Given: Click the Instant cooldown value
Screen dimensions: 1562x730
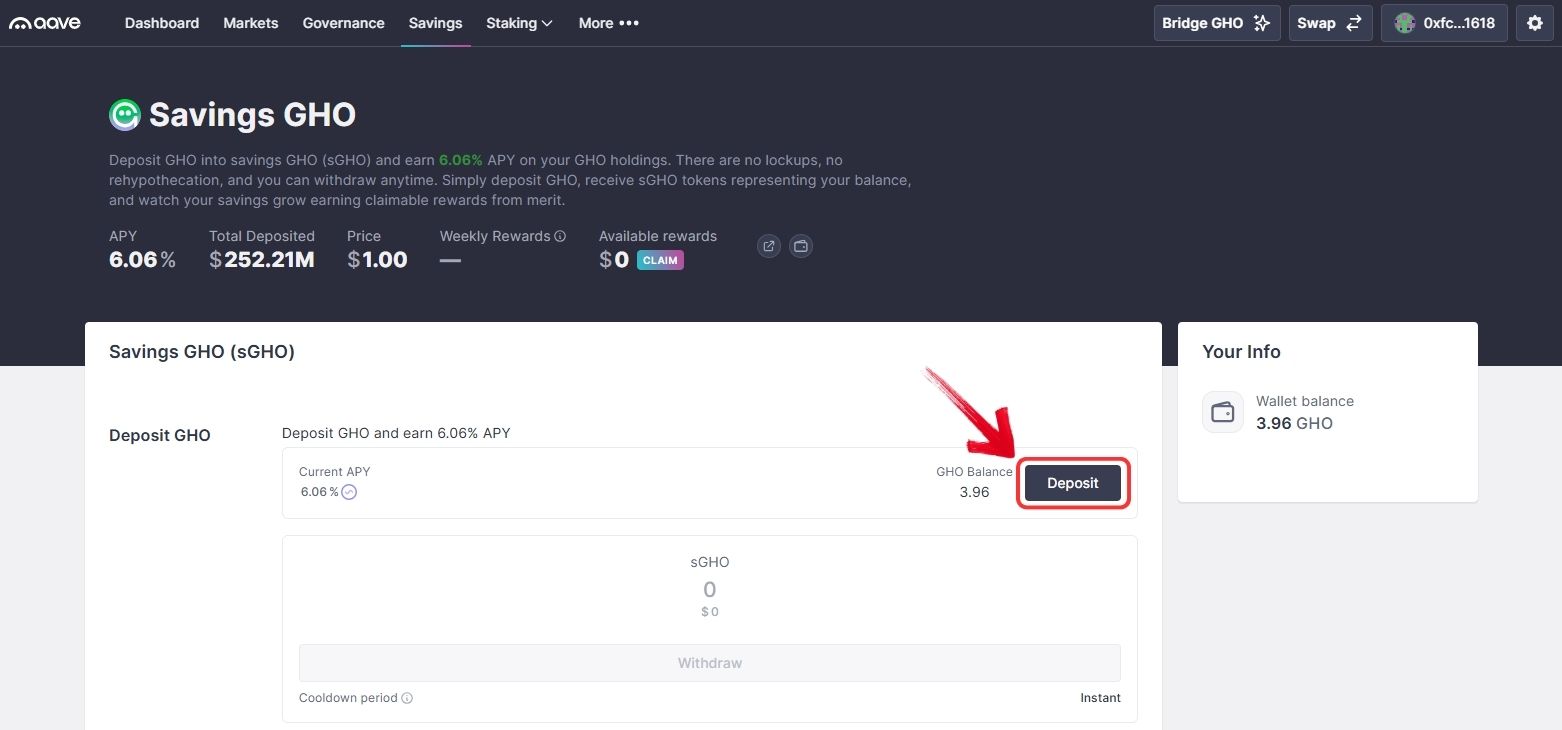Looking at the screenshot, I should 1100,698.
